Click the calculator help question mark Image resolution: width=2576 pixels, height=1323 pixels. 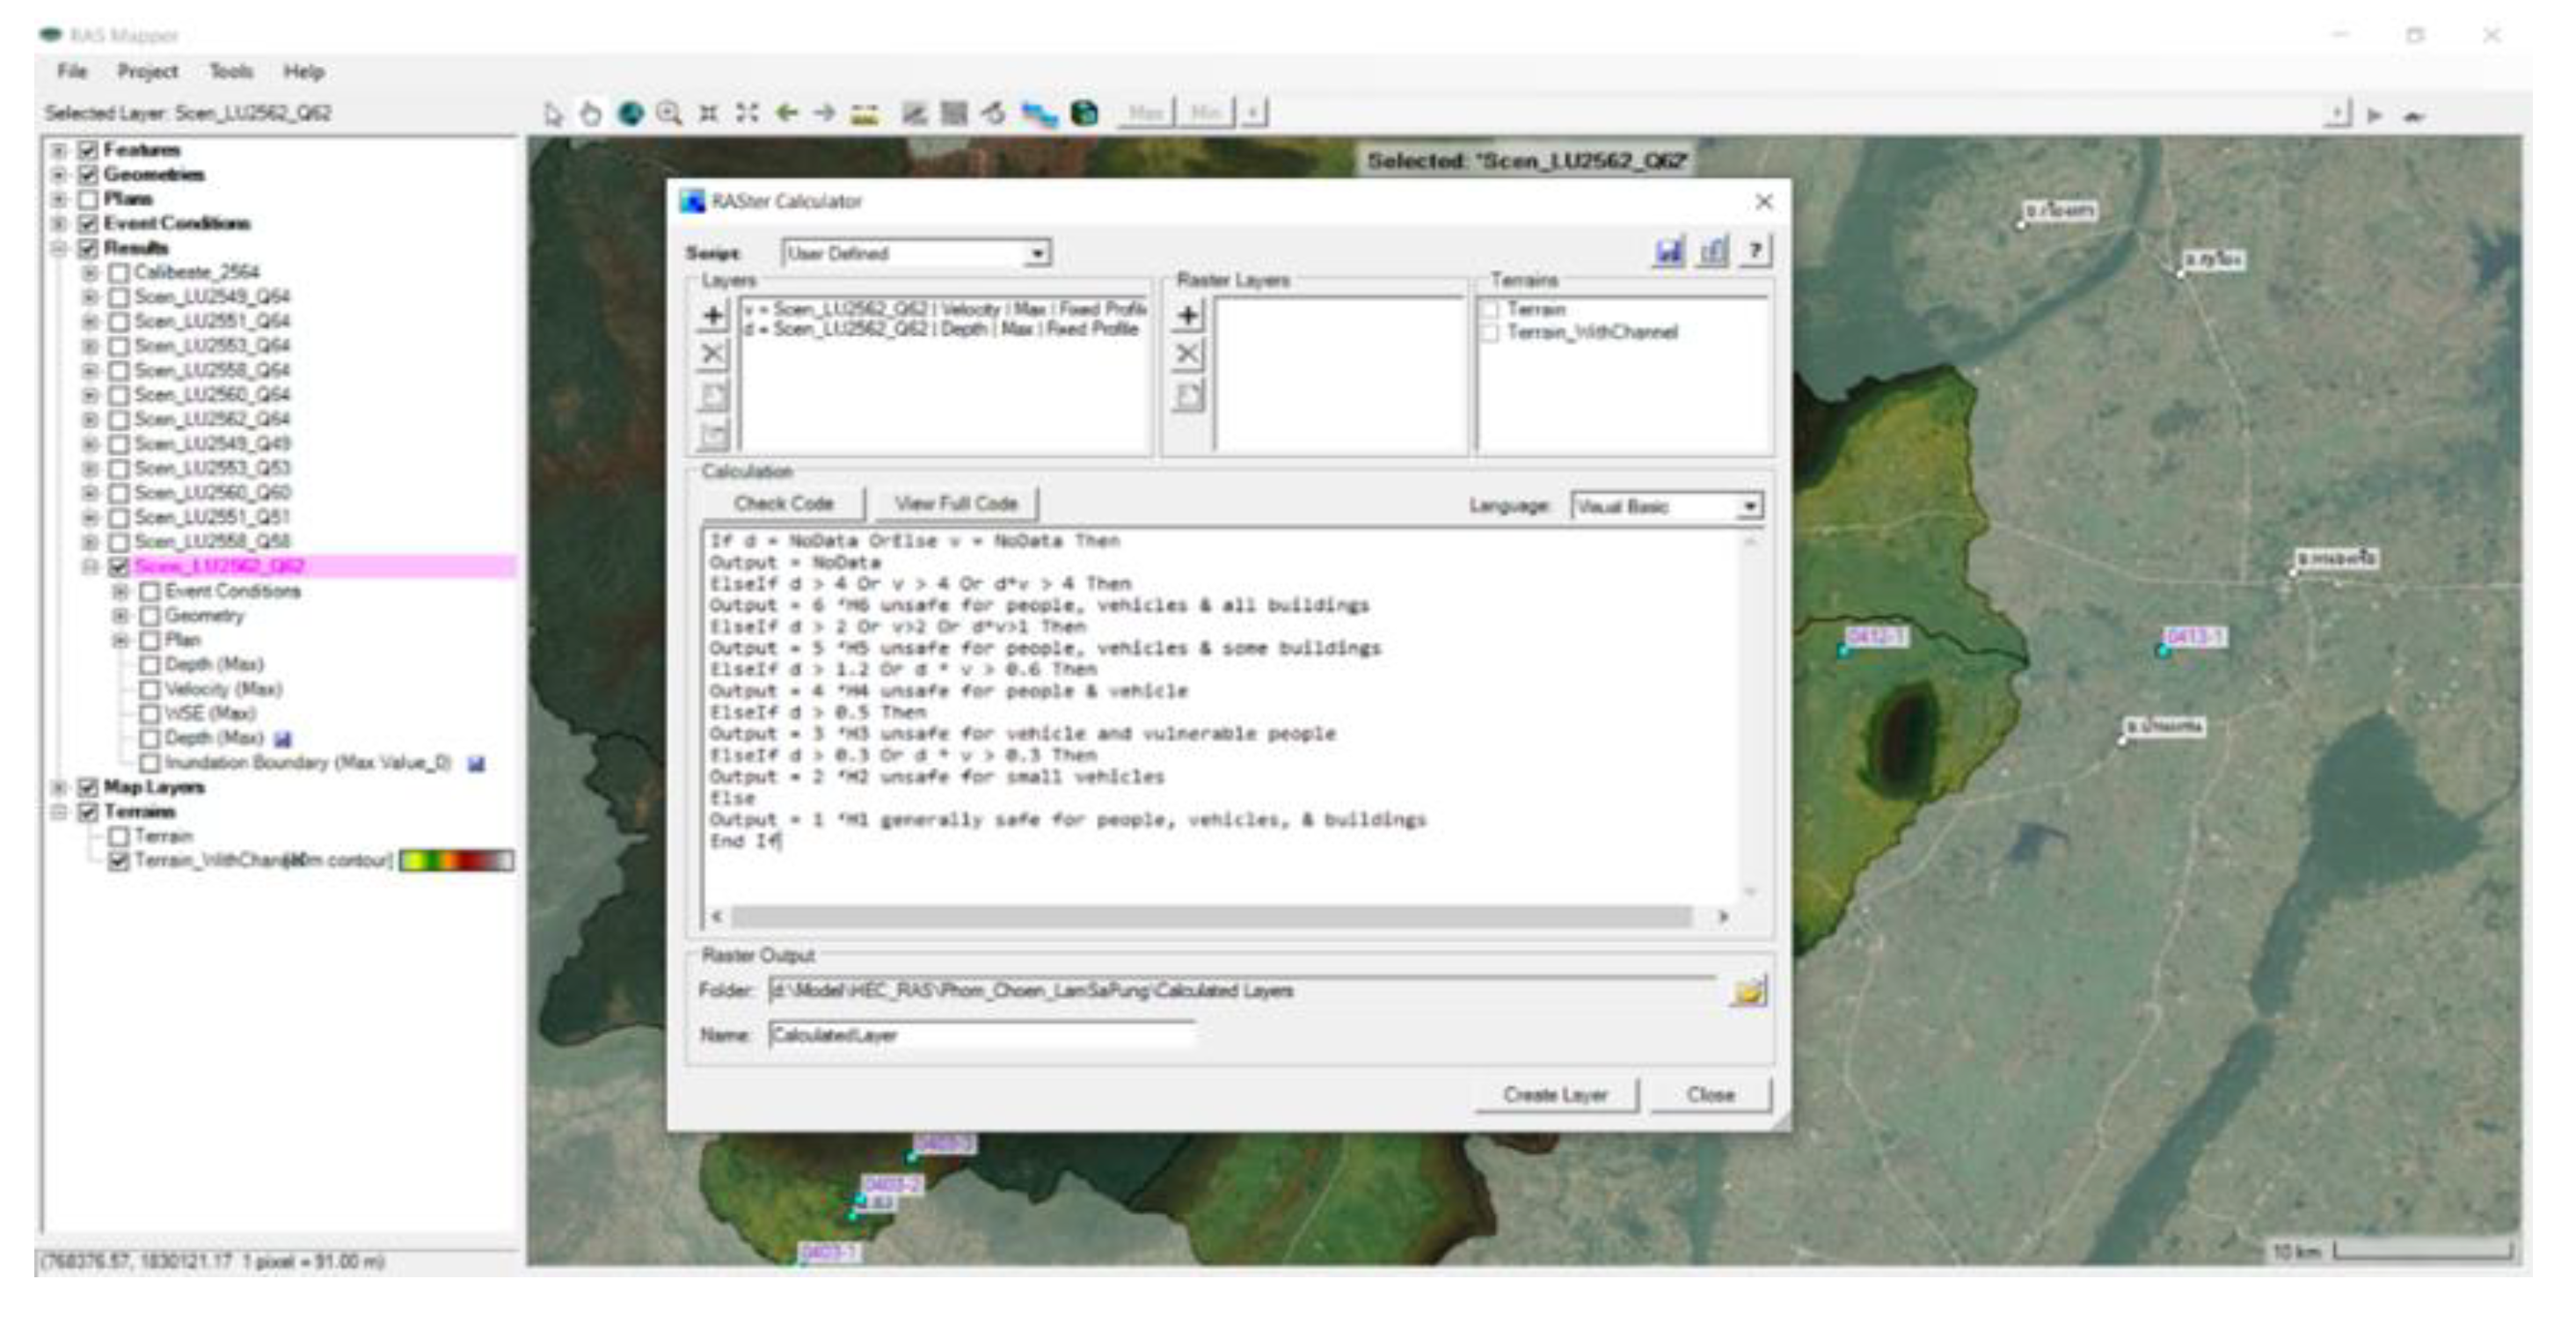pyautogui.click(x=1754, y=252)
